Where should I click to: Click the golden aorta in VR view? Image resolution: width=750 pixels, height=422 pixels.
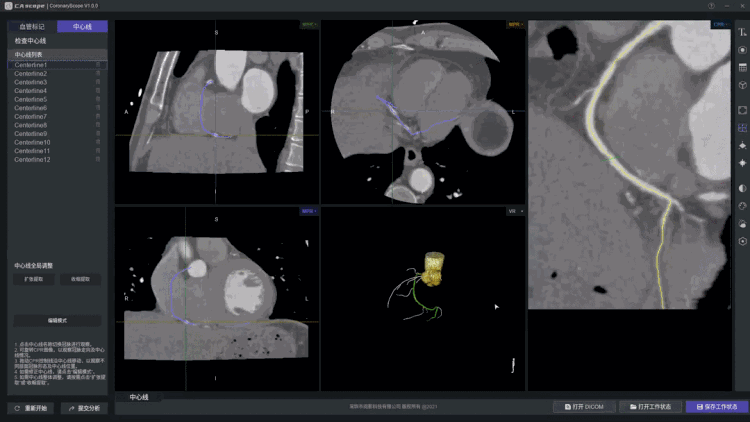[x=434, y=268]
